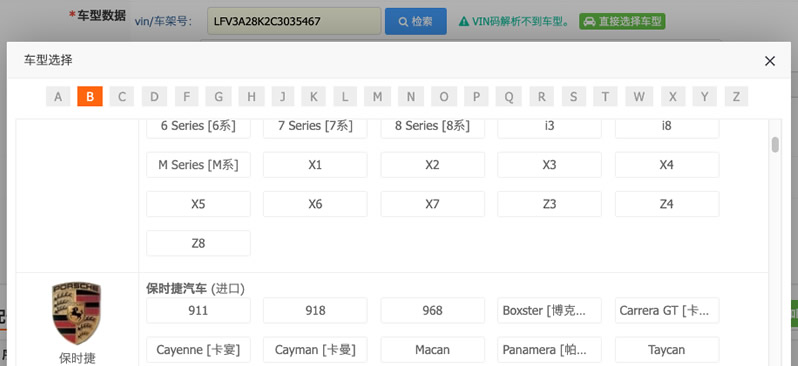Switch to the letter A tab
The height and width of the screenshot is (366, 798).
coord(58,96)
